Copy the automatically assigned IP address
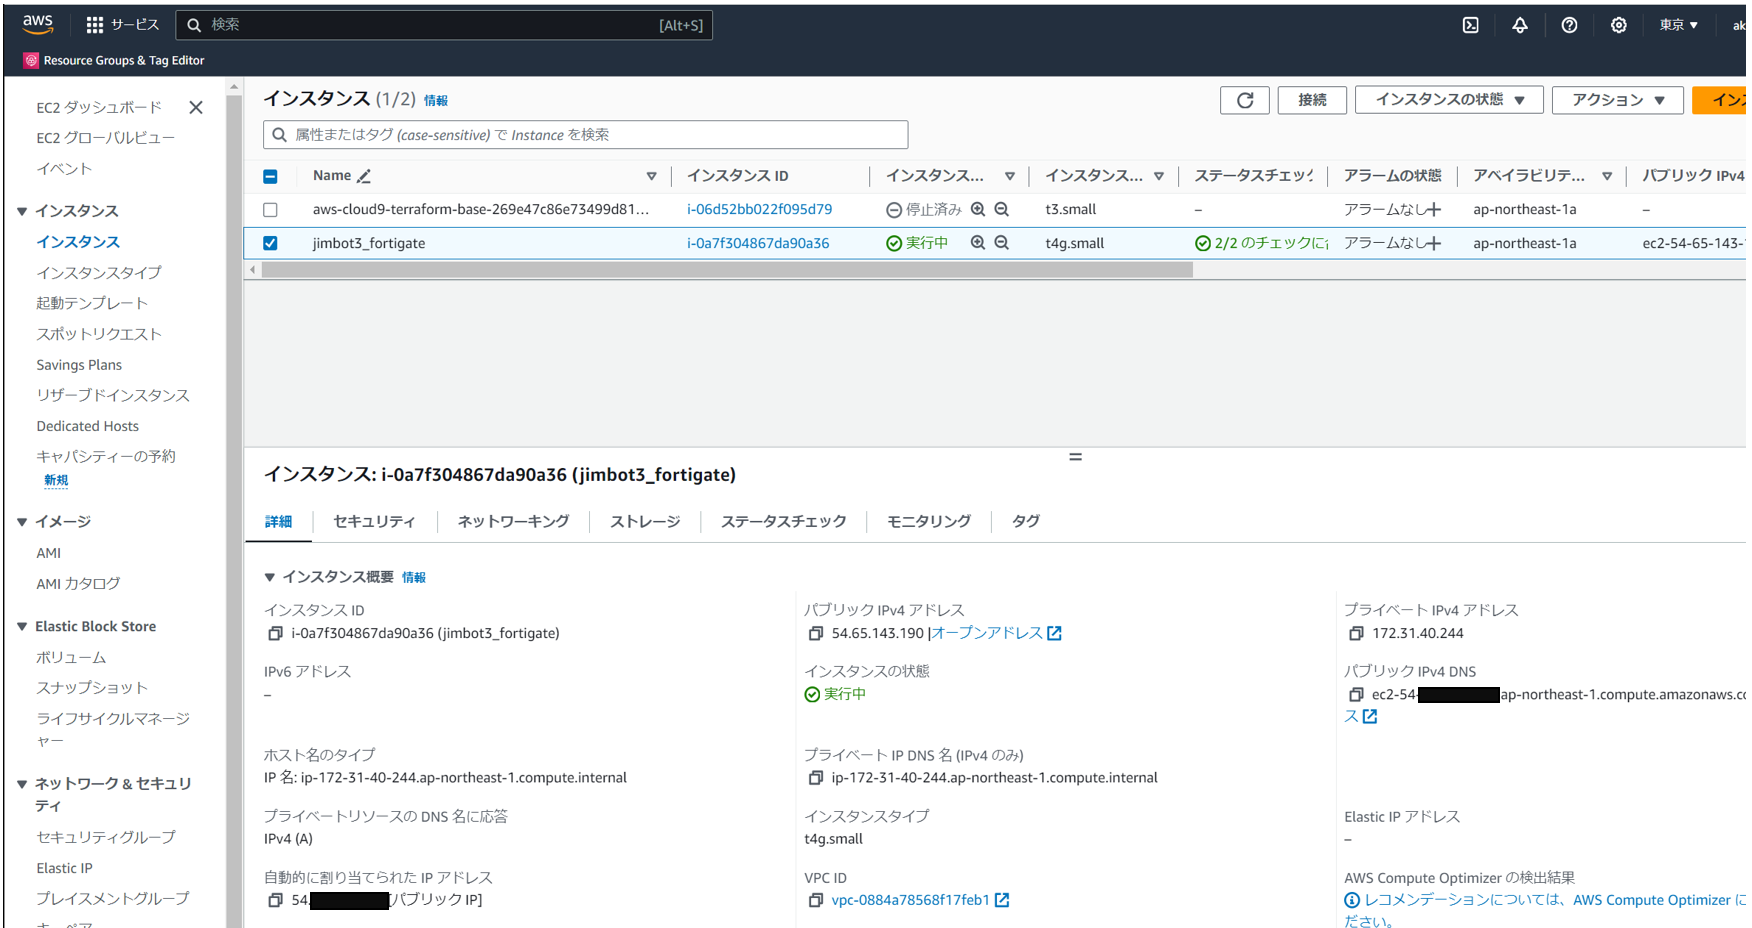Image resolution: width=1752 pixels, height=928 pixels. pyautogui.click(x=275, y=901)
